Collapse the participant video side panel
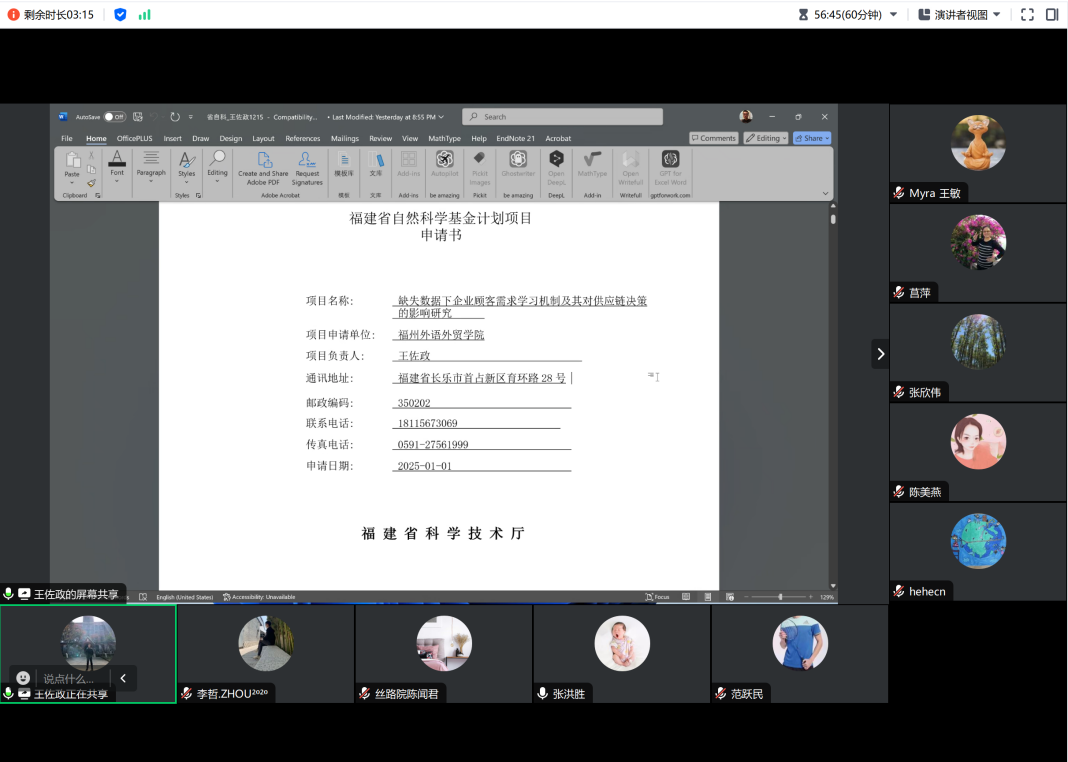Viewport: 1068px width, 762px height. click(880, 353)
